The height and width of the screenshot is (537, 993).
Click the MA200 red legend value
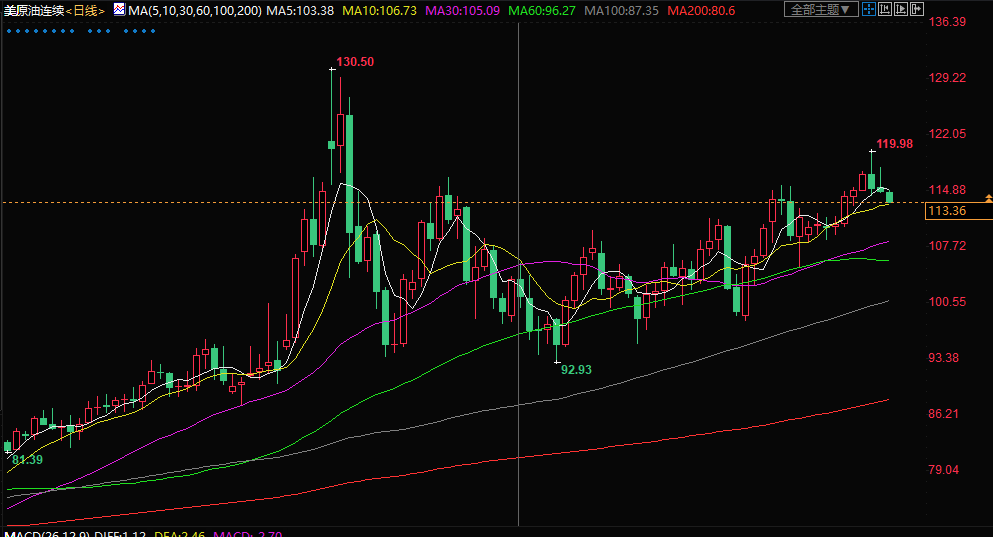tap(701, 10)
